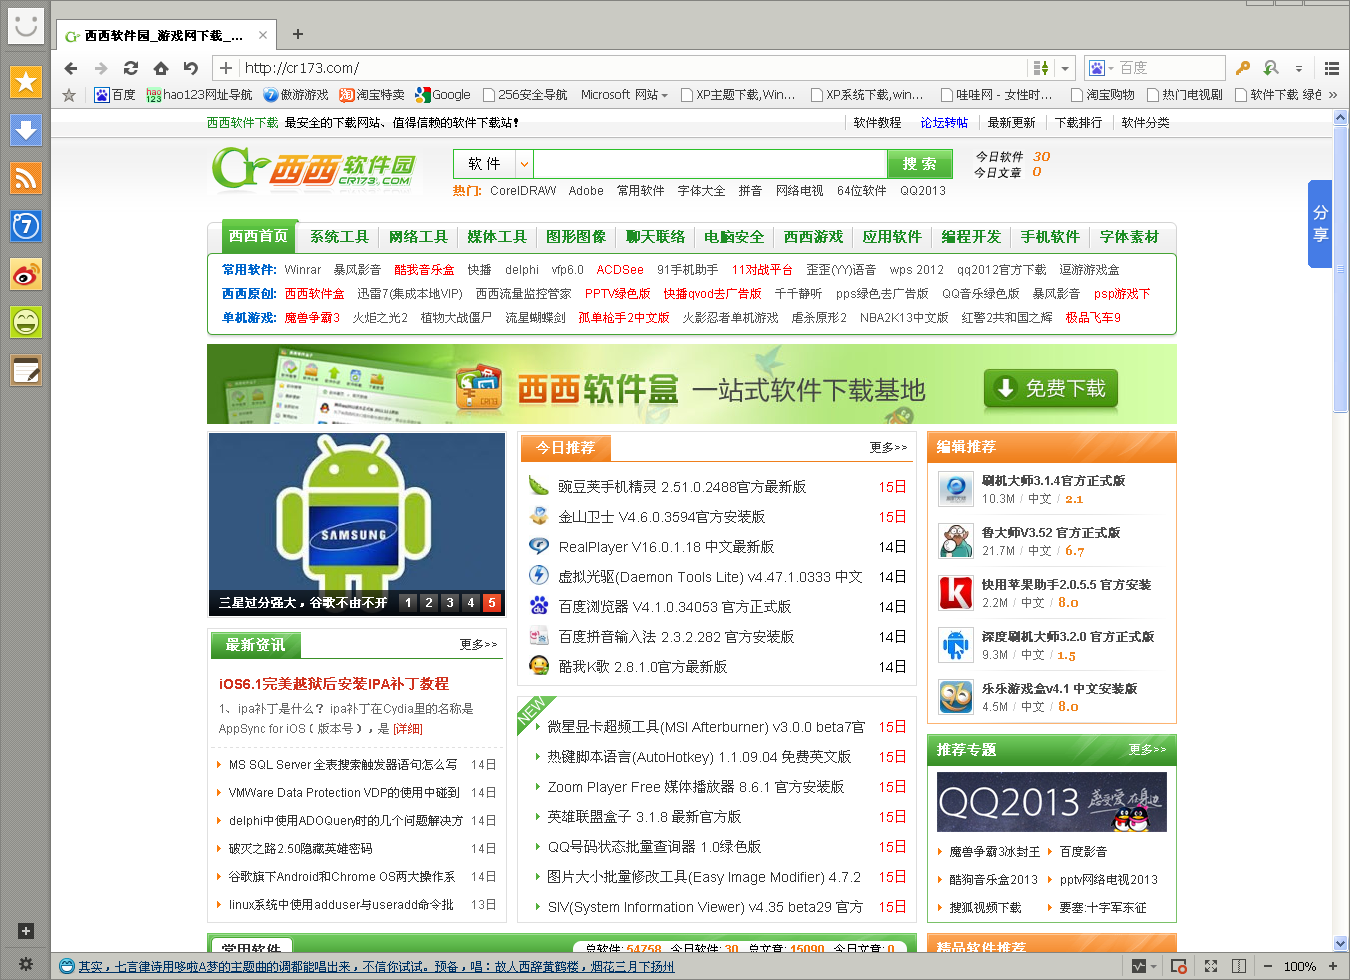Image resolution: width=1350 pixels, height=980 pixels.
Task: Open the small dropdown arrow before the main menu
Action: (x=1299, y=68)
